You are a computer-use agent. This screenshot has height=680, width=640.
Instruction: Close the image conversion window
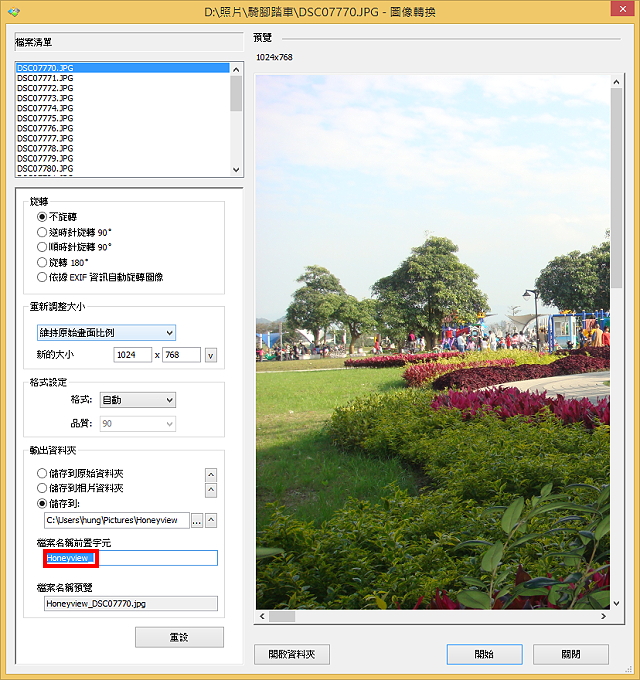pyautogui.click(x=622, y=9)
